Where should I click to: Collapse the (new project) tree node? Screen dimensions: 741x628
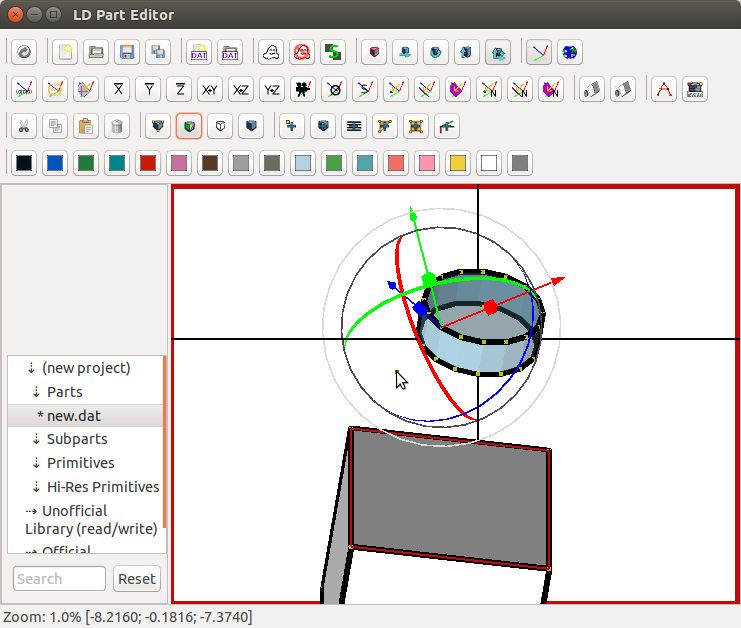31,368
